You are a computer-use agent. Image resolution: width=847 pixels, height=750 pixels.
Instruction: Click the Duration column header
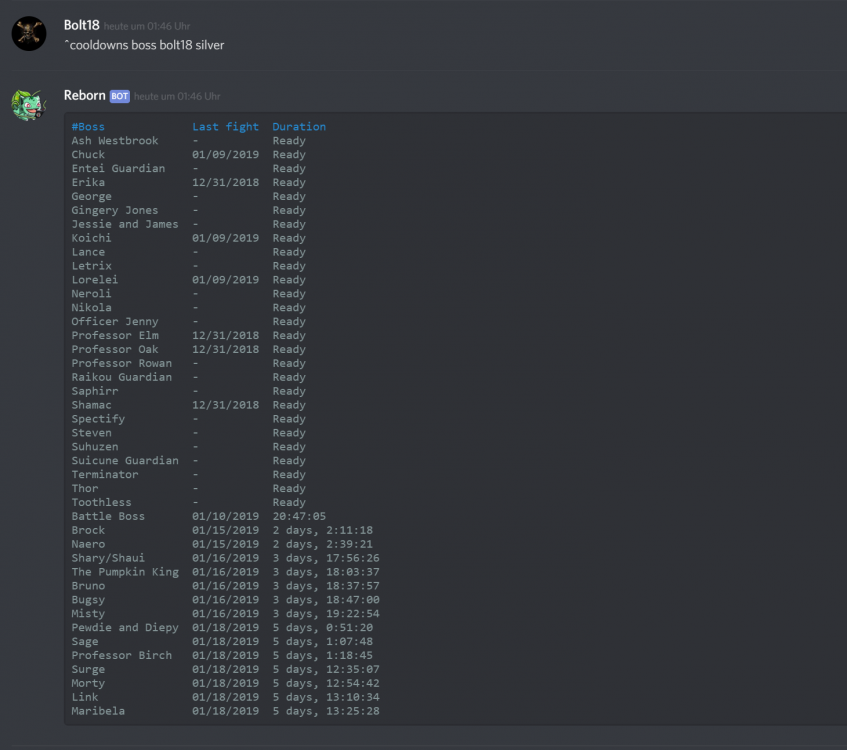[299, 127]
